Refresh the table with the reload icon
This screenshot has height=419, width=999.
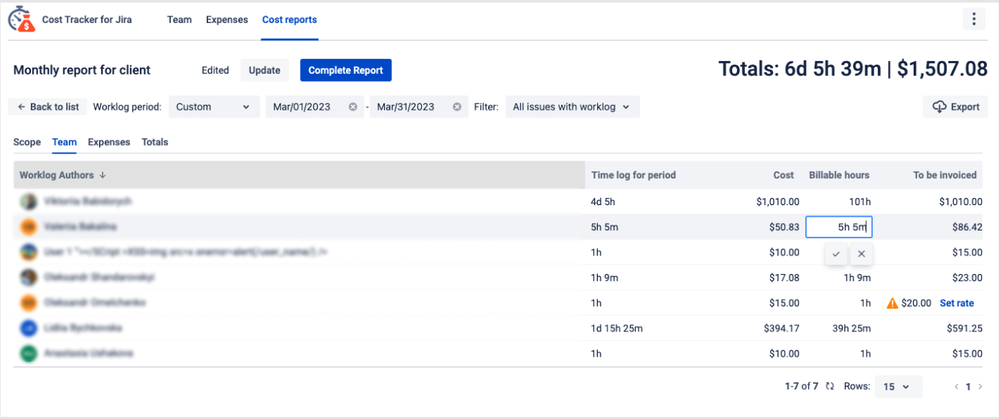point(830,387)
